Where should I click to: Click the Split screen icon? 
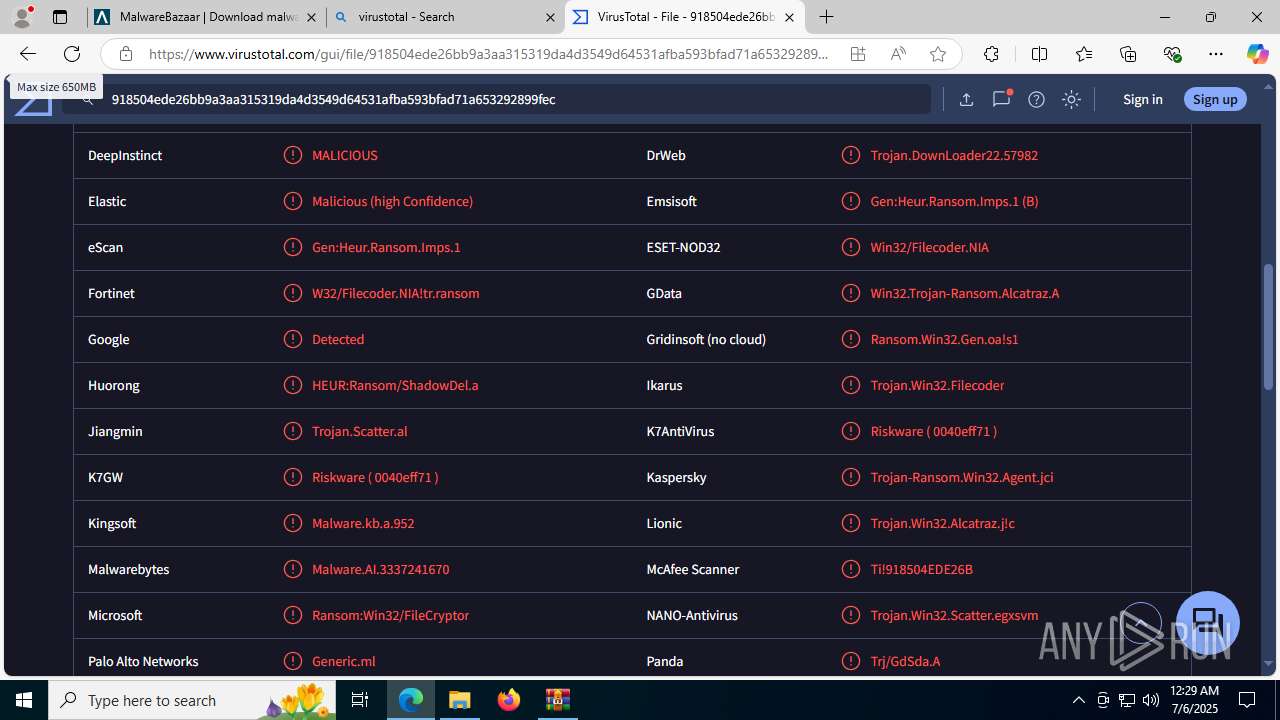click(1039, 54)
